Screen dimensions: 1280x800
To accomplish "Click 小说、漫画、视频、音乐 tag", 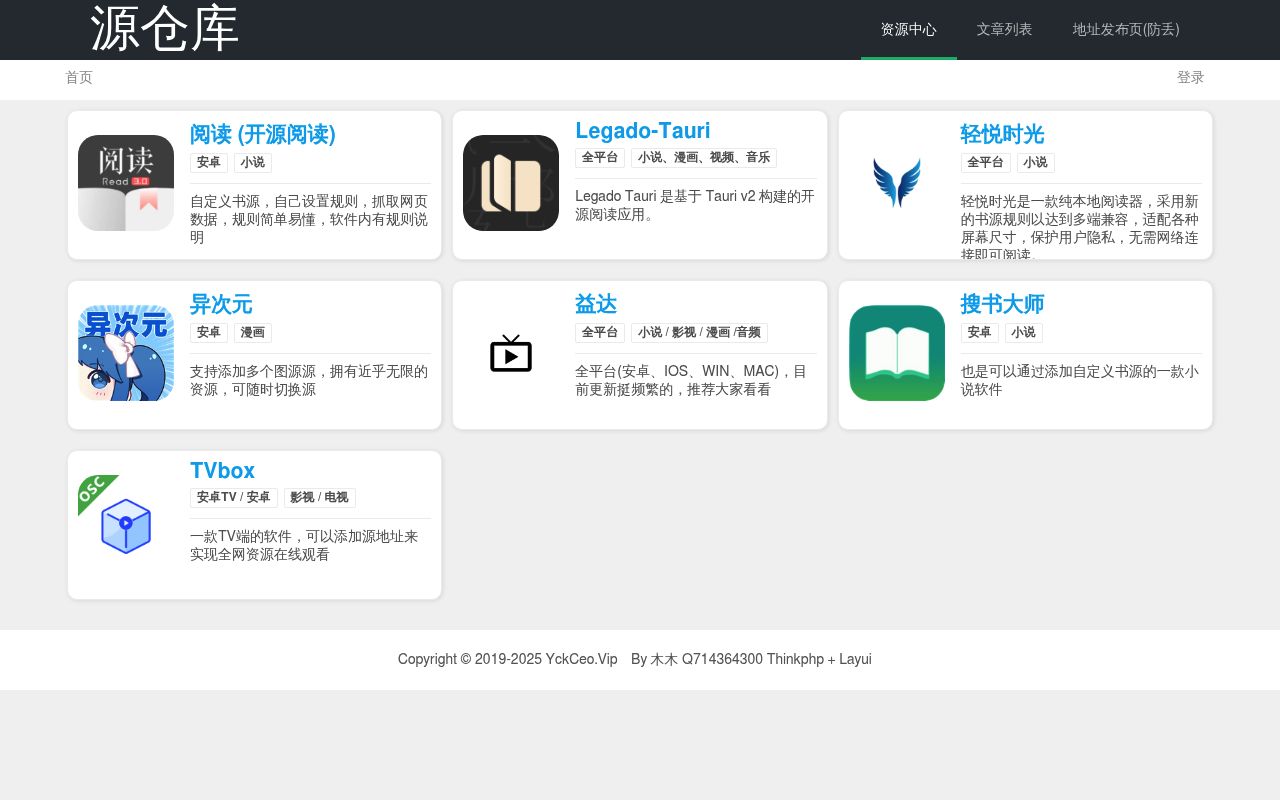I will tap(704, 158).
